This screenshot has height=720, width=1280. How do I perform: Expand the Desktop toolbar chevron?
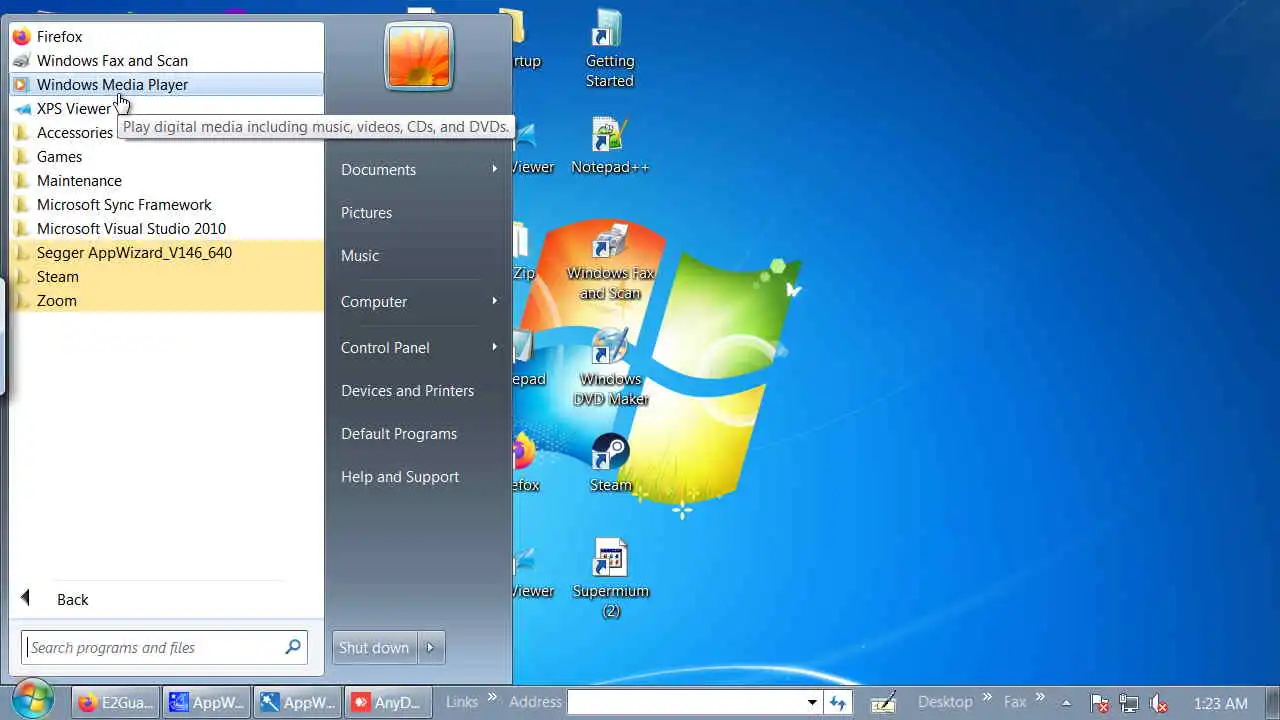point(987,697)
